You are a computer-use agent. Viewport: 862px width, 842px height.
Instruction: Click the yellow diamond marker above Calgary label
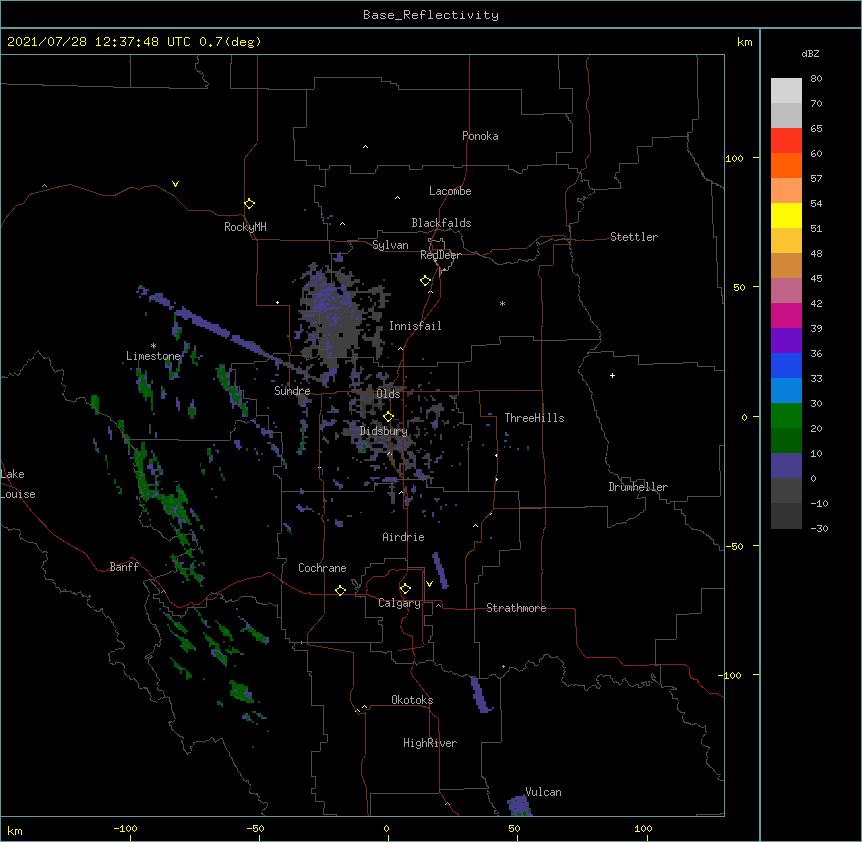405,589
